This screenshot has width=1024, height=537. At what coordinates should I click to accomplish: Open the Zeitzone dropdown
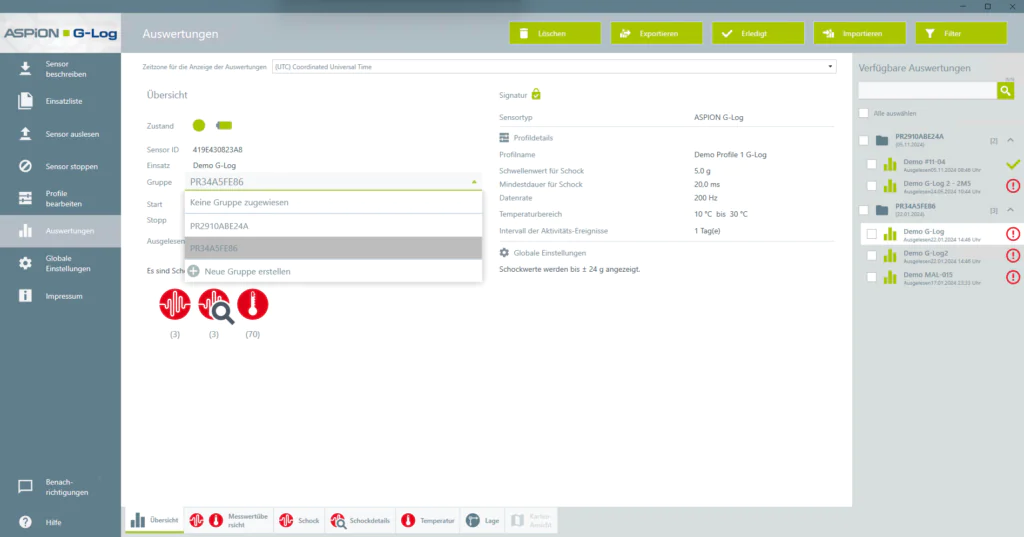click(x=554, y=67)
